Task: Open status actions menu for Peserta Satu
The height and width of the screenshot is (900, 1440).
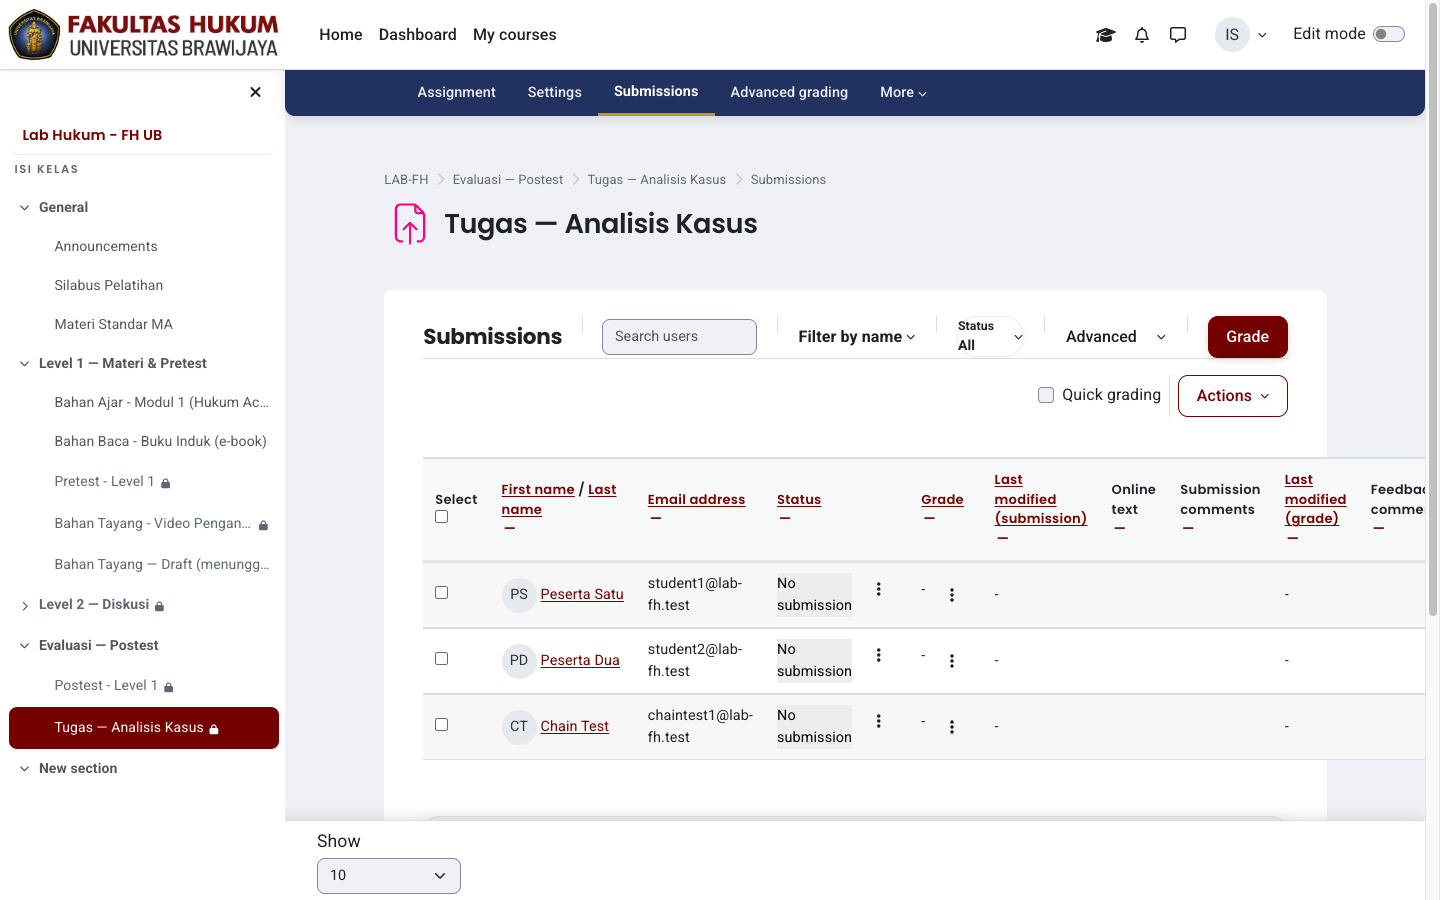Action: (879, 589)
